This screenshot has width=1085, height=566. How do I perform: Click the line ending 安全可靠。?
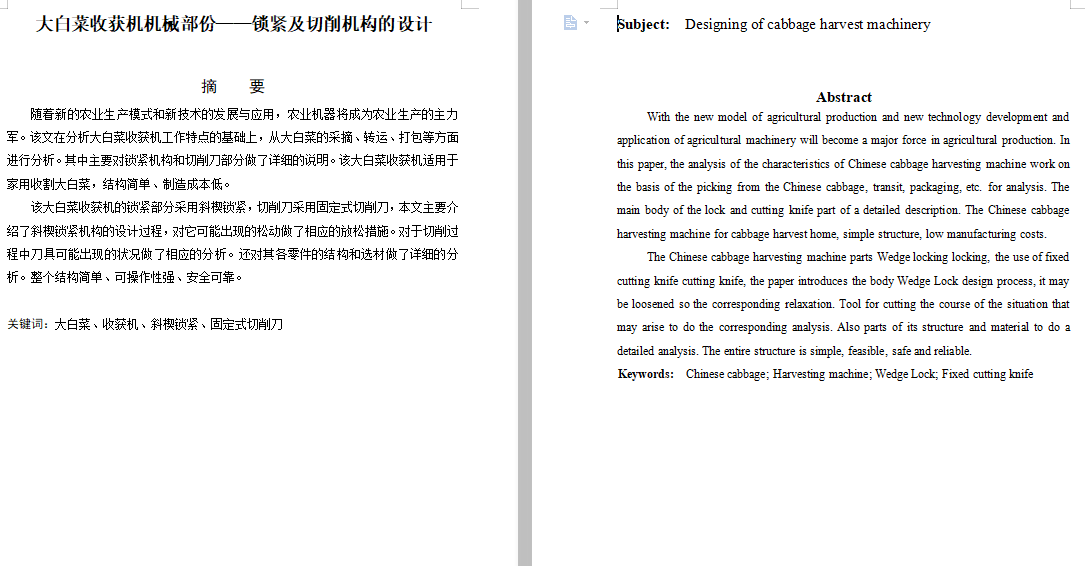125,277
